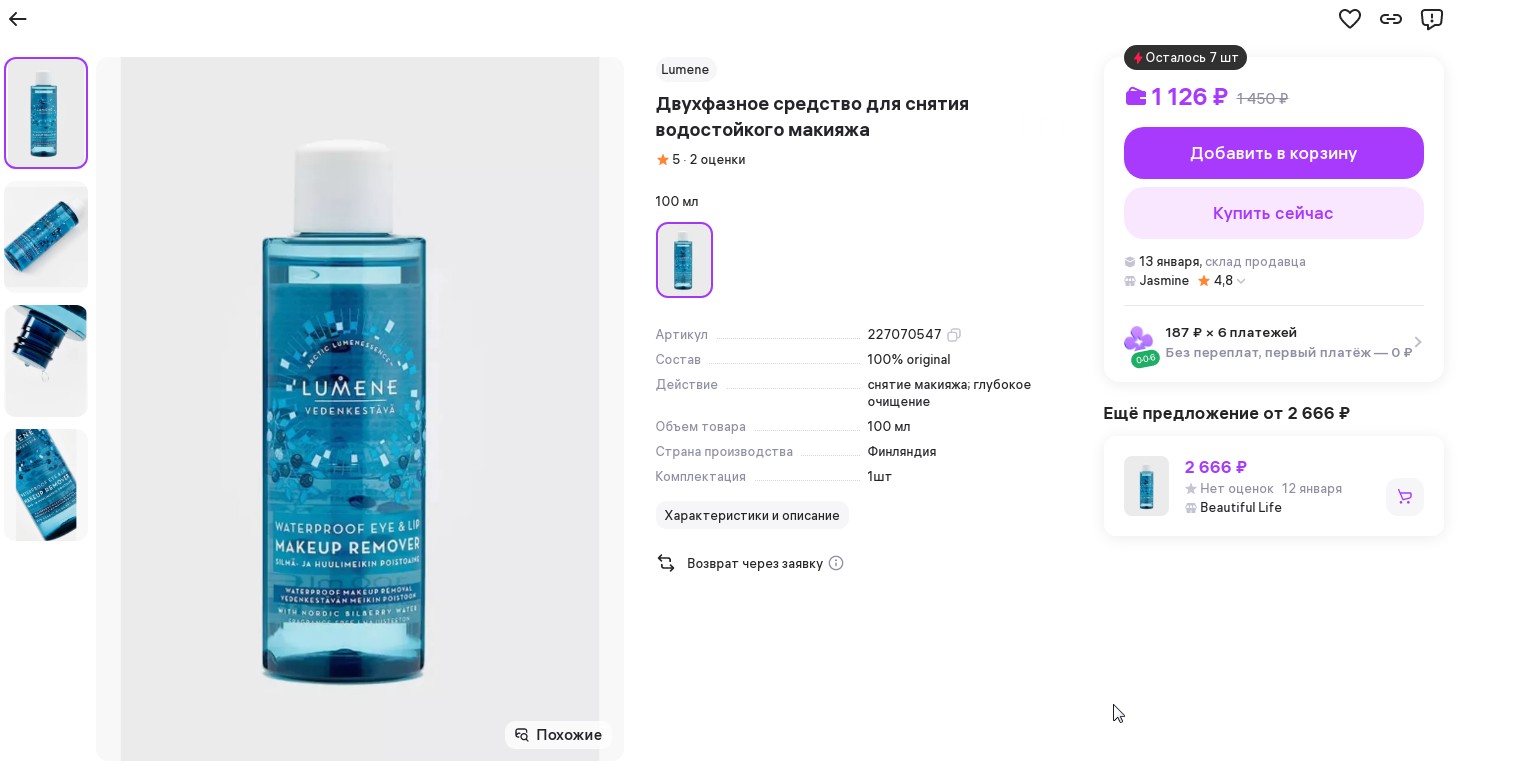
Task: Expand Характеристики и описание section
Action: pyautogui.click(x=752, y=516)
